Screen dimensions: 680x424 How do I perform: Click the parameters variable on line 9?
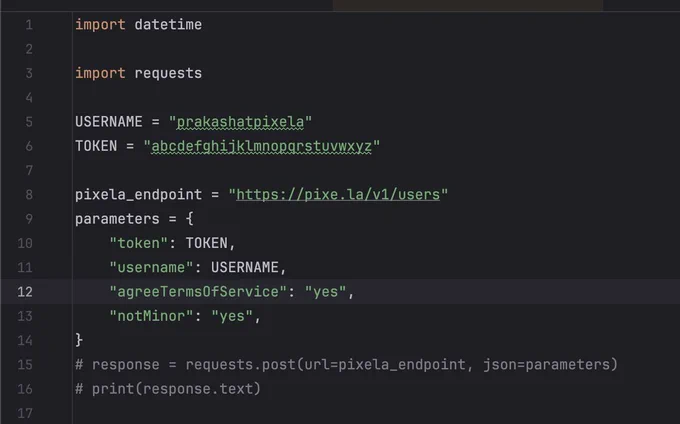click(117, 219)
